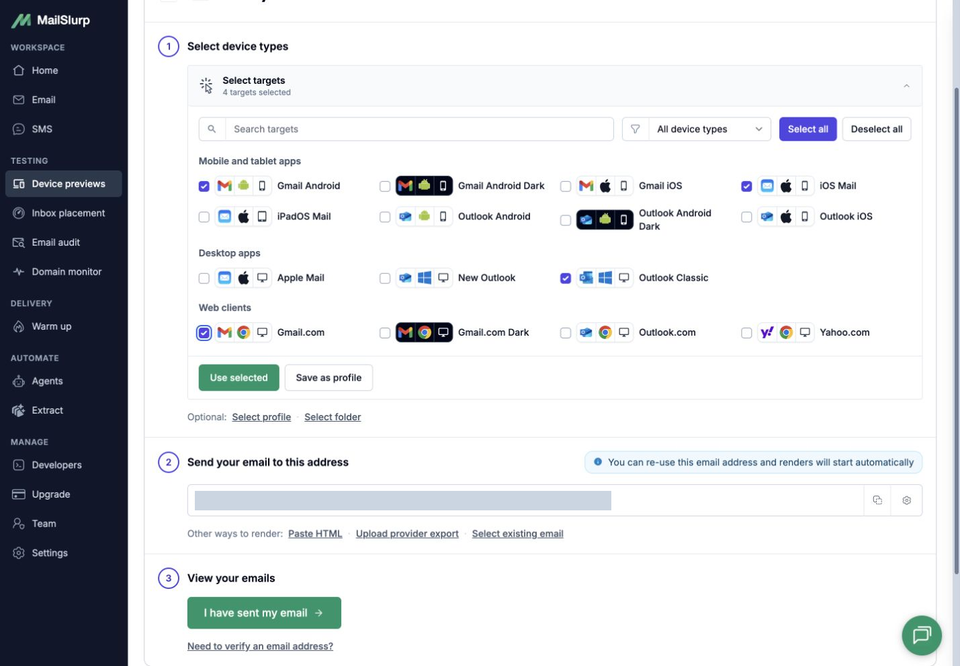Open Inbox placement page
The height and width of the screenshot is (666, 960).
[64, 213]
